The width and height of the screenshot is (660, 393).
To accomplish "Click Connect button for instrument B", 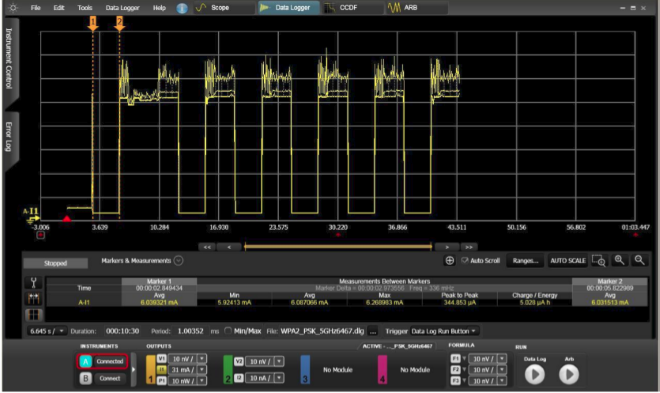I will [110, 378].
